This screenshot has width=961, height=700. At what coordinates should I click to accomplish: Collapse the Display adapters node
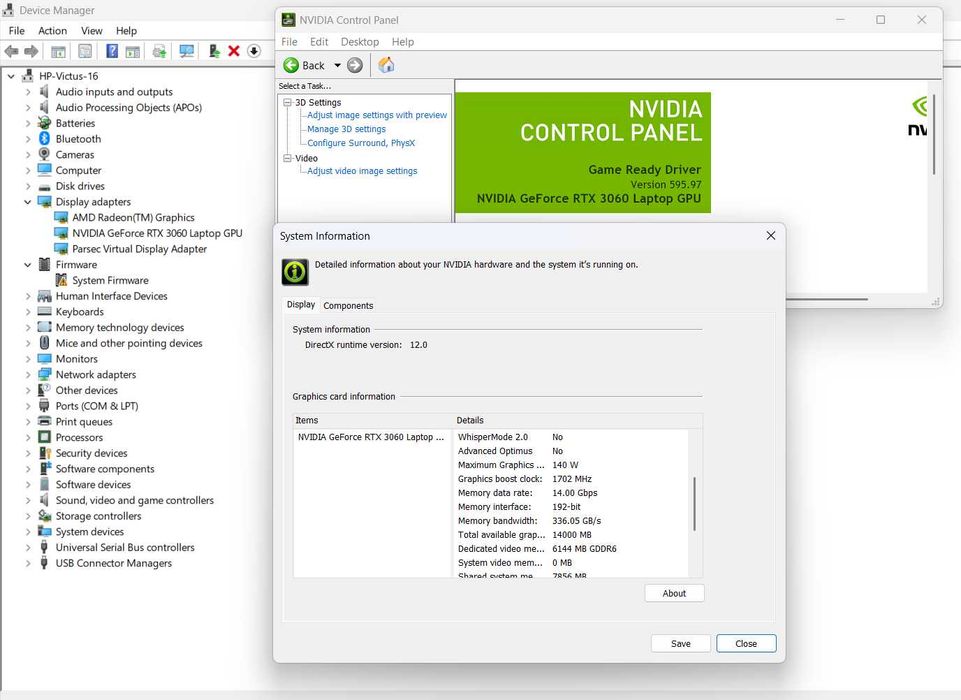coord(28,202)
